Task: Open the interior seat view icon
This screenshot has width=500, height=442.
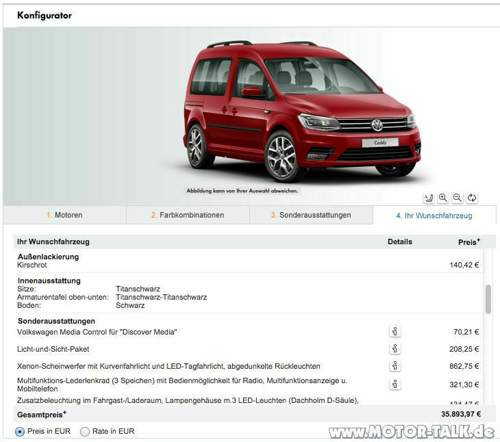Action: (428, 198)
